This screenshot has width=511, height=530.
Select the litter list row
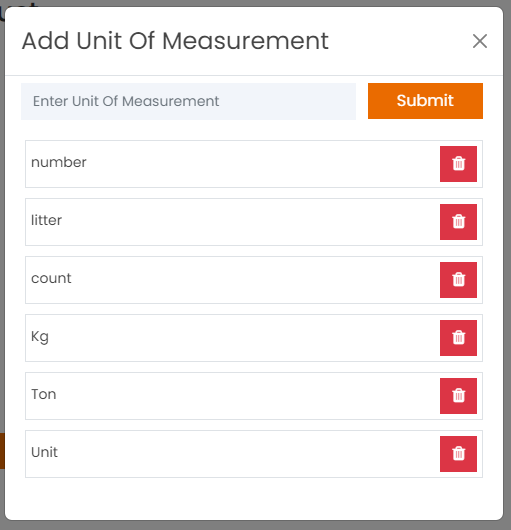[x=254, y=222]
